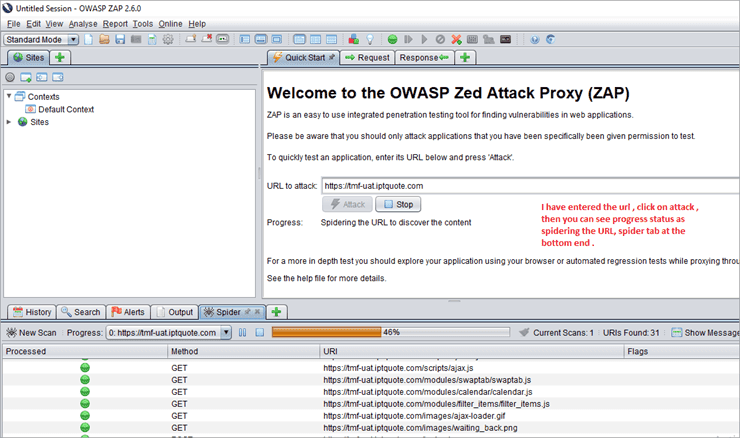Image resolution: width=740 pixels, height=438 pixels.
Task: Expand the Sites tree node
Action: click(10, 122)
